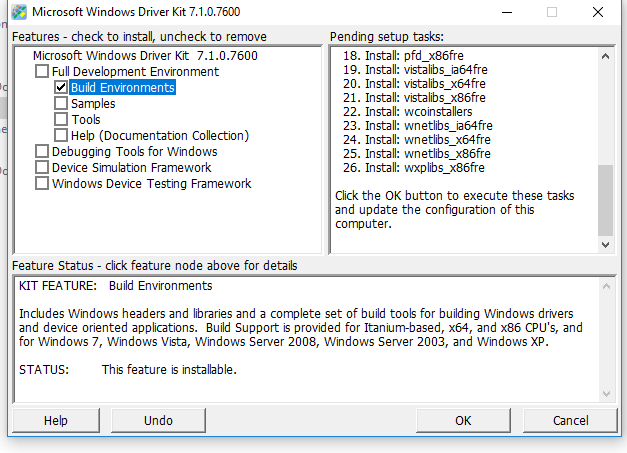Click task '19. Install: vistalibs_ia64fre'
The height and width of the screenshot is (453, 627).
[415, 70]
